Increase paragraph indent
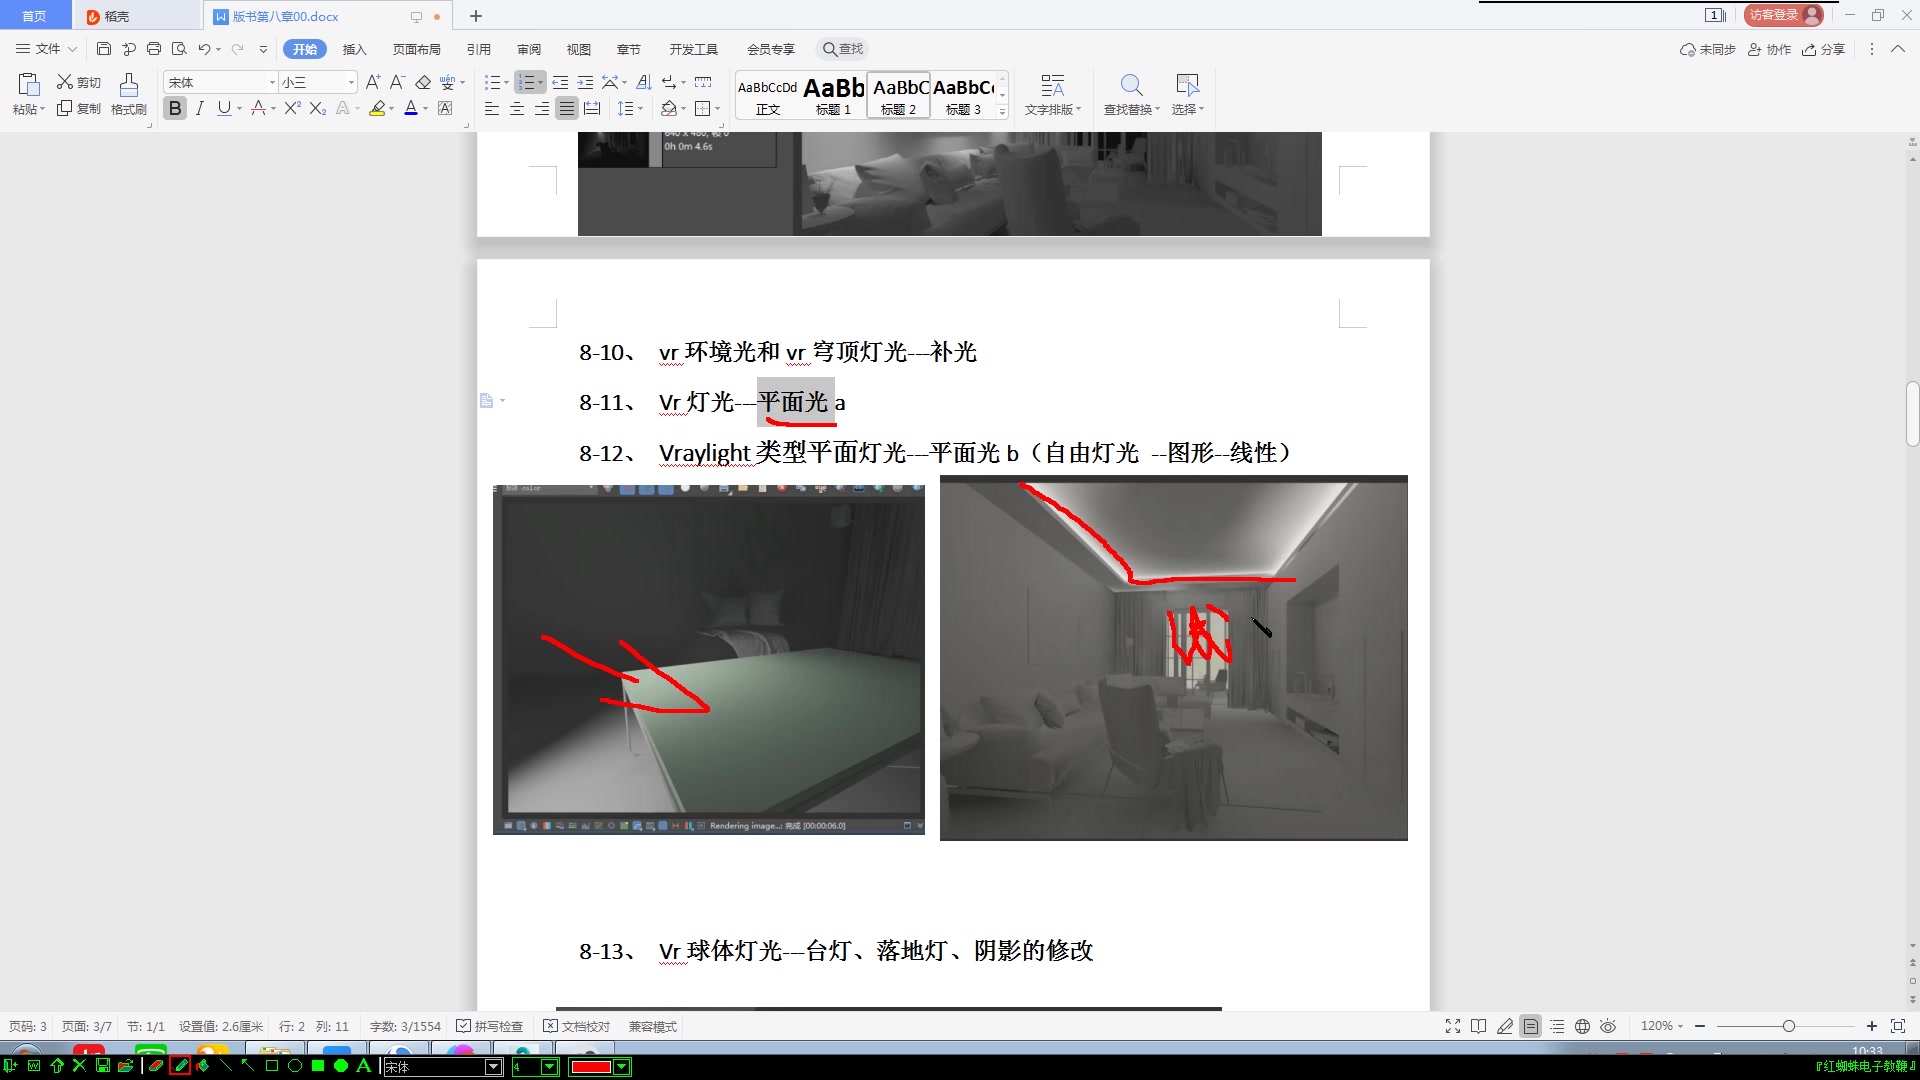Image resolution: width=1920 pixels, height=1080 pixels. point(585,82)
